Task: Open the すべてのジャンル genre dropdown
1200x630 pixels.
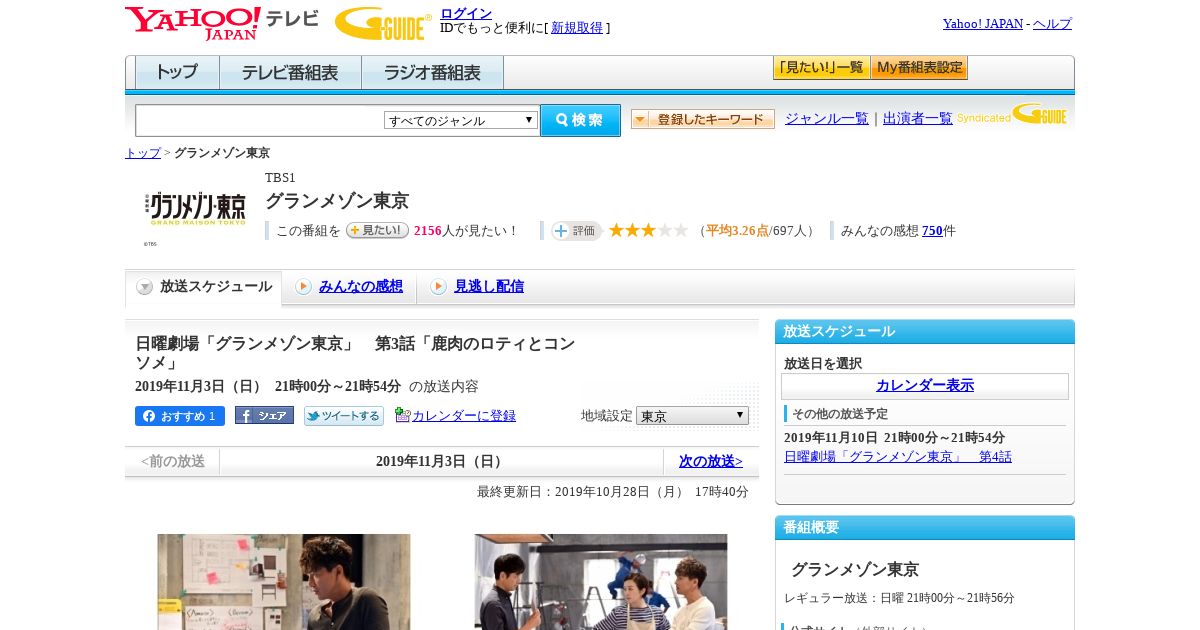Action: (461, 120)
